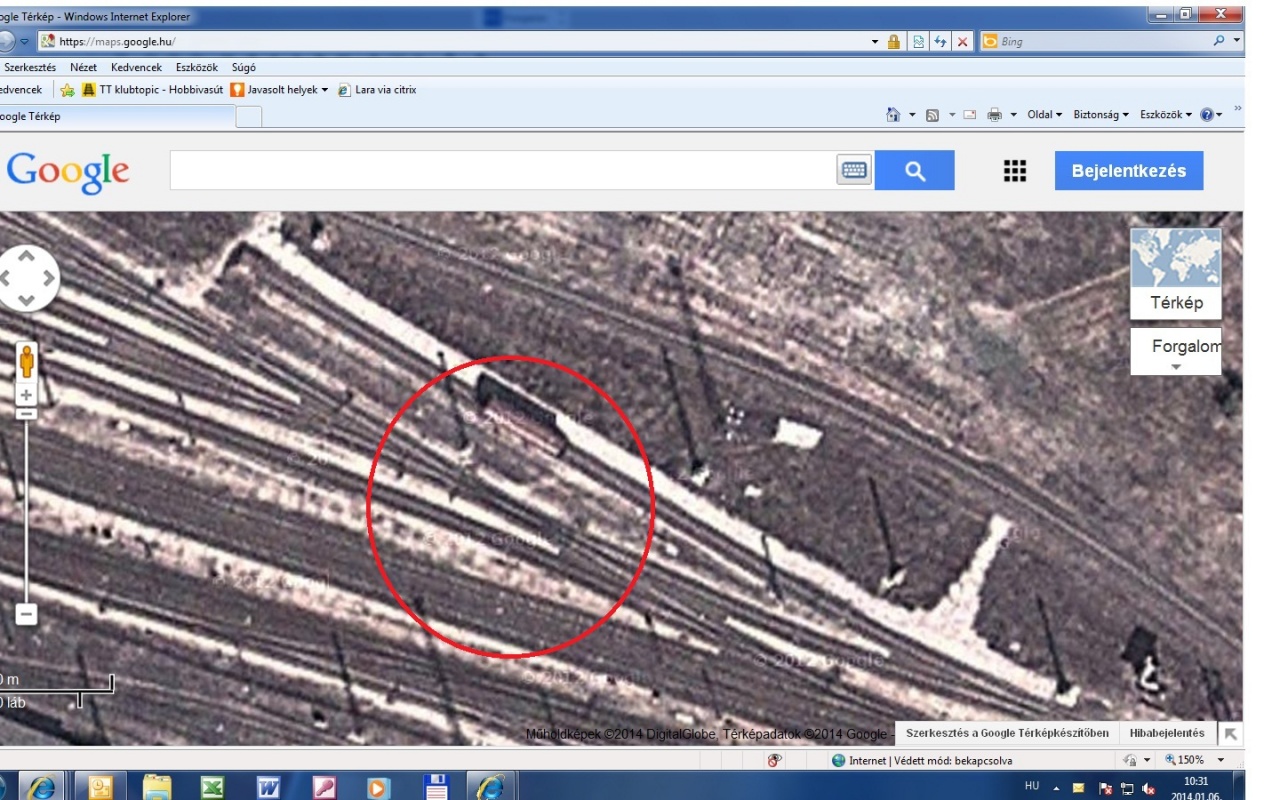Open the on-screen keyboard input tool
The image size is (1280, 800).
pos(854,171)
